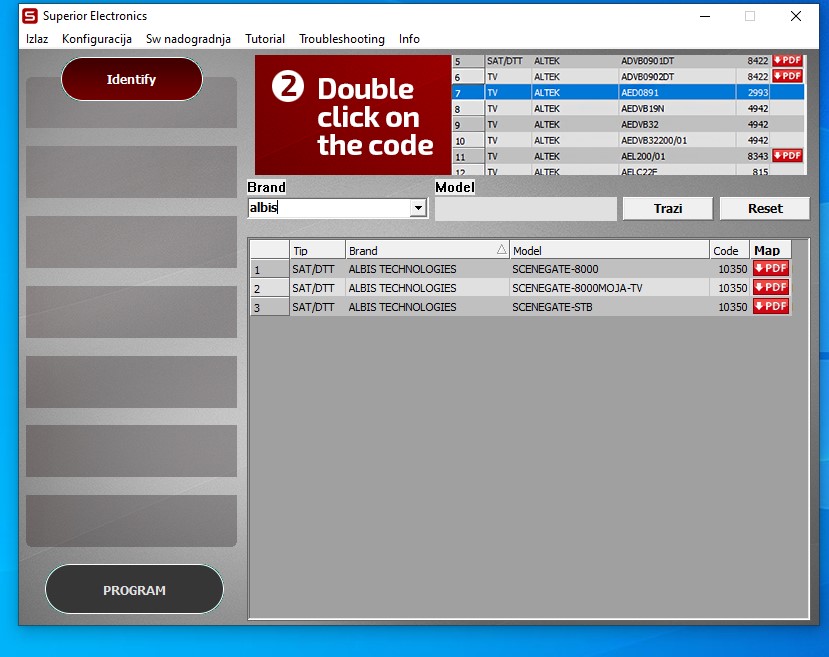Image resolution: width=829 pixels, height=657 pixels.
Task: Click the Reset button
Action: (765, 208)
